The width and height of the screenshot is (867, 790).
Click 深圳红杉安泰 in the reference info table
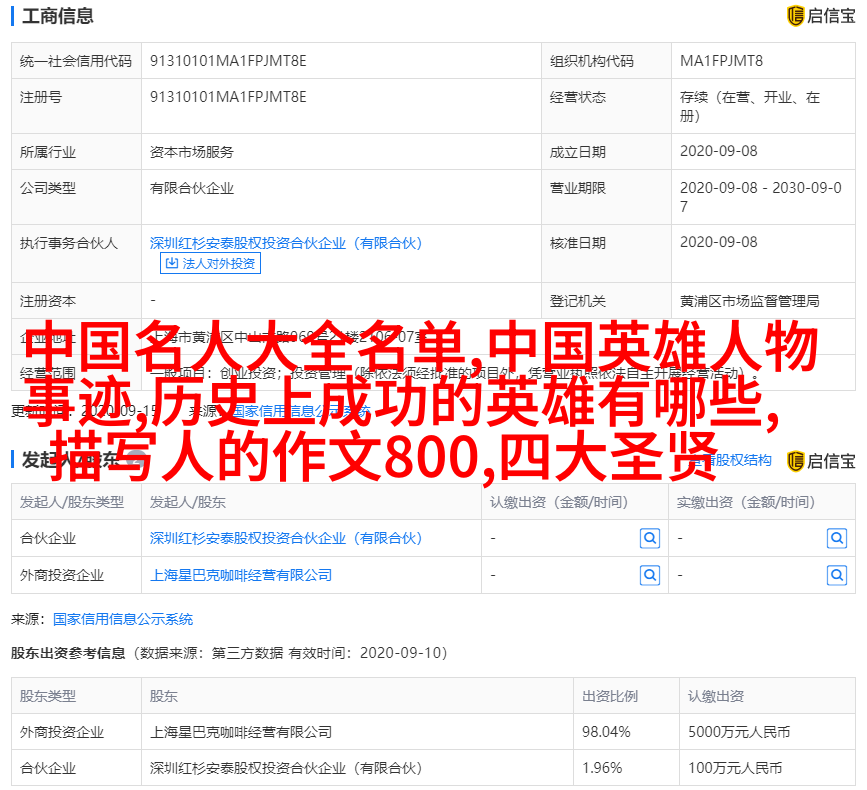coord(286,768)
